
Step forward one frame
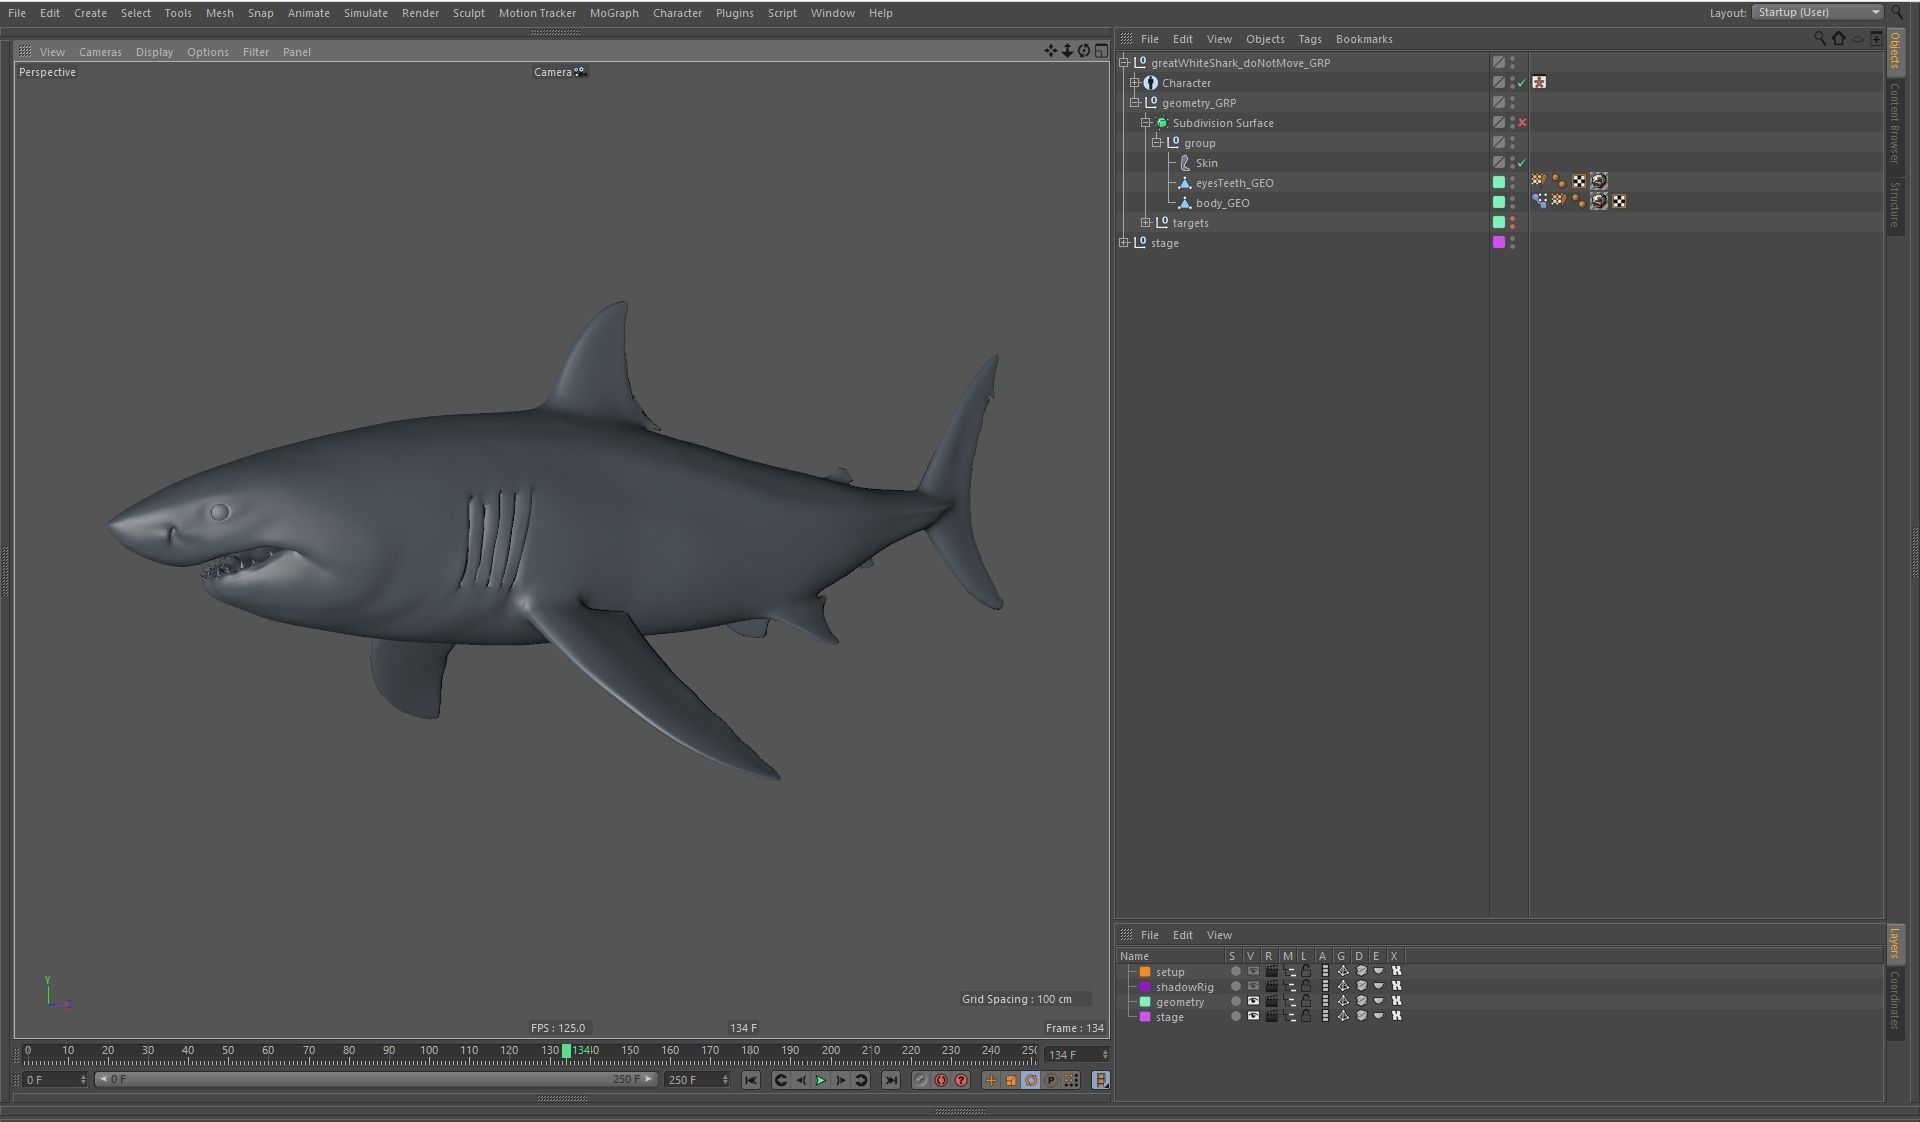841,1080
